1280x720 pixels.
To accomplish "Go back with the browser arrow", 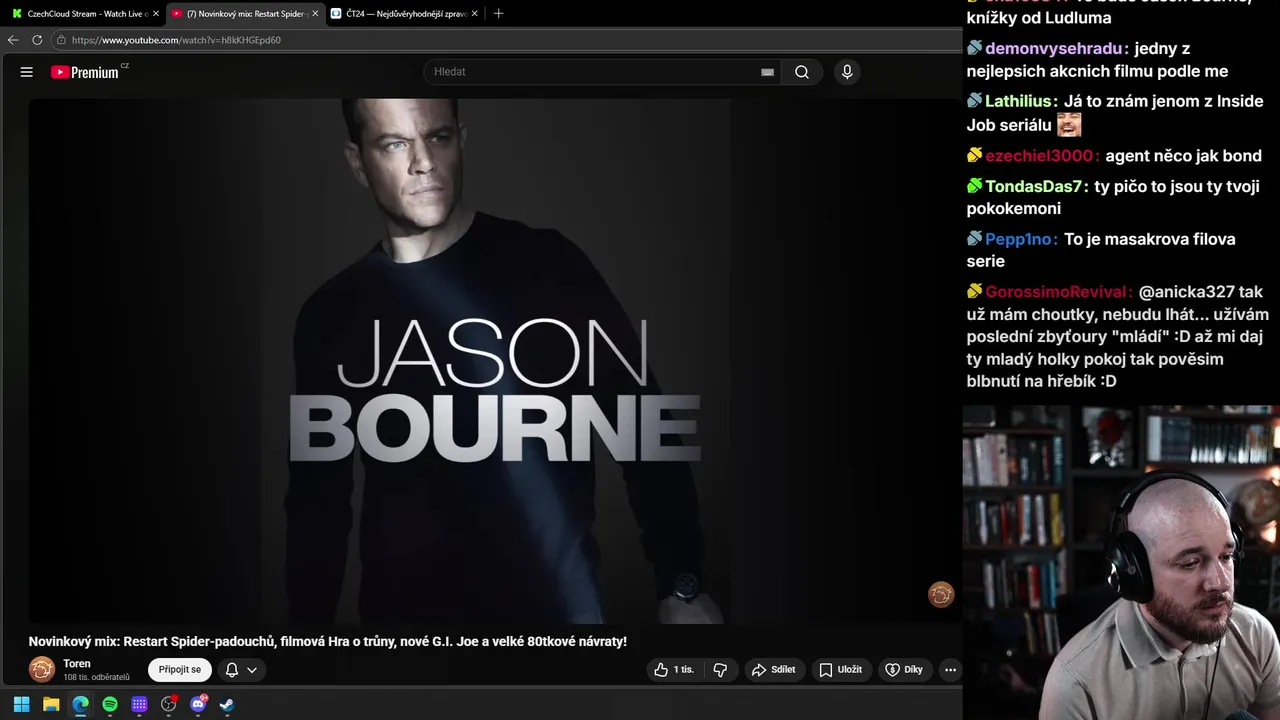I will [x=13, y=40].
